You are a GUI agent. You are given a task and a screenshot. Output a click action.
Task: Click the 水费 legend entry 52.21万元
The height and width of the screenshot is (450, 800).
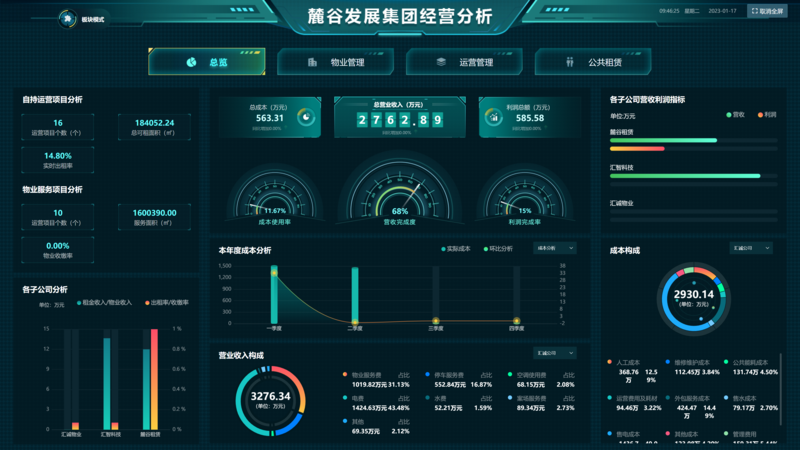tap(459, 403)
